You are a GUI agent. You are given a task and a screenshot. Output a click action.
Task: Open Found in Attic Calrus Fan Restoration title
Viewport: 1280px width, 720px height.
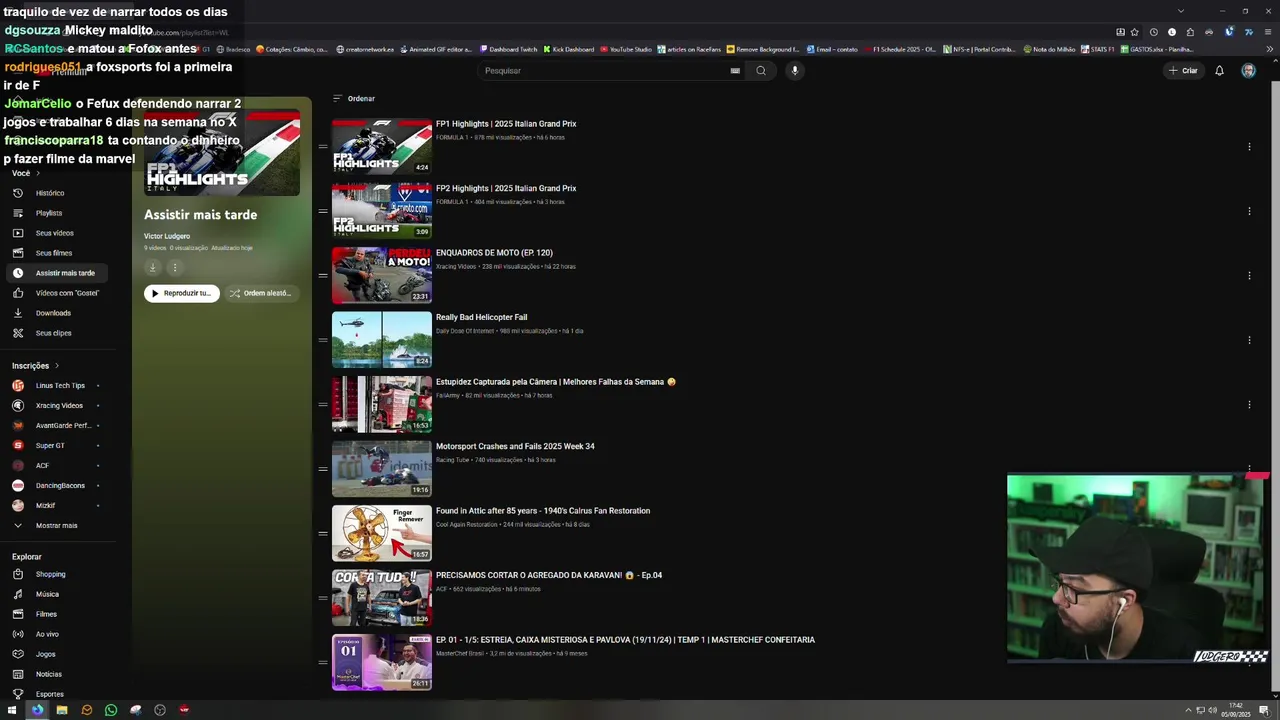click(x=543, y=511)
